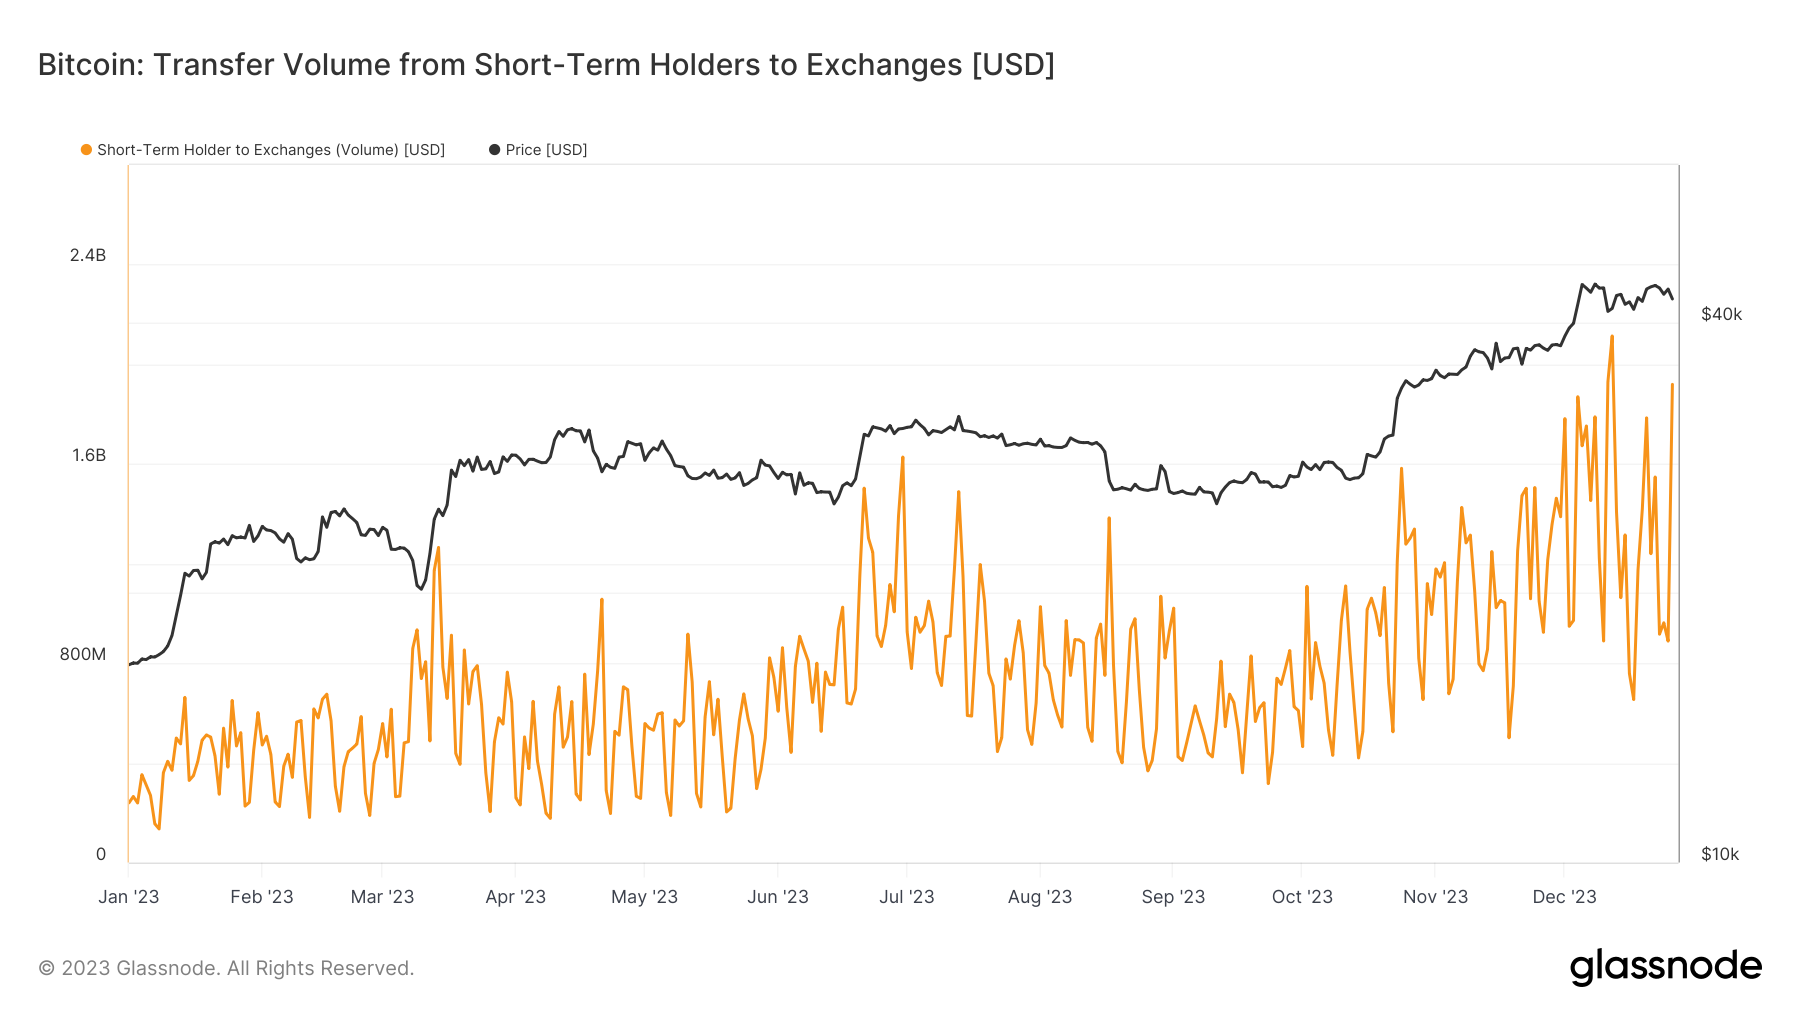Click the Glassnode copyright notice
The image size is (1800, 1013).
(x=226, y=968)
